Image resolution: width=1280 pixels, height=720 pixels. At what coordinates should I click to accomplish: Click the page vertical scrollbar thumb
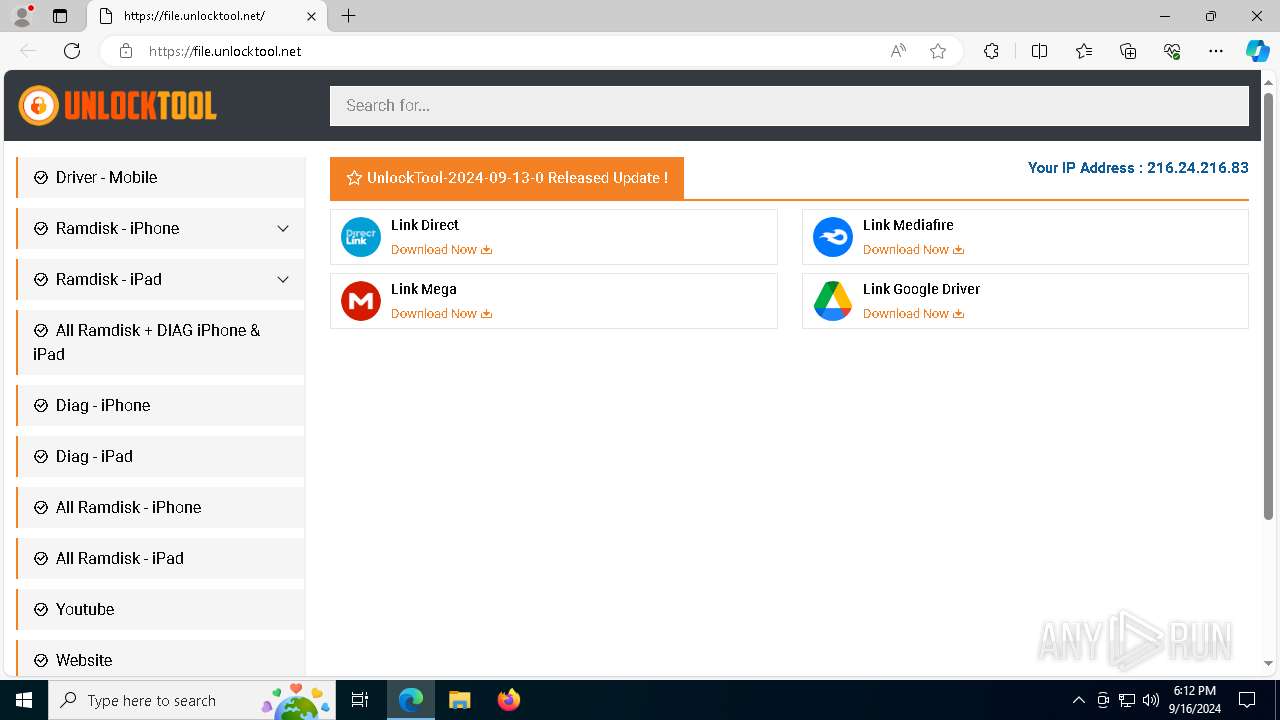pos(1269,305)
